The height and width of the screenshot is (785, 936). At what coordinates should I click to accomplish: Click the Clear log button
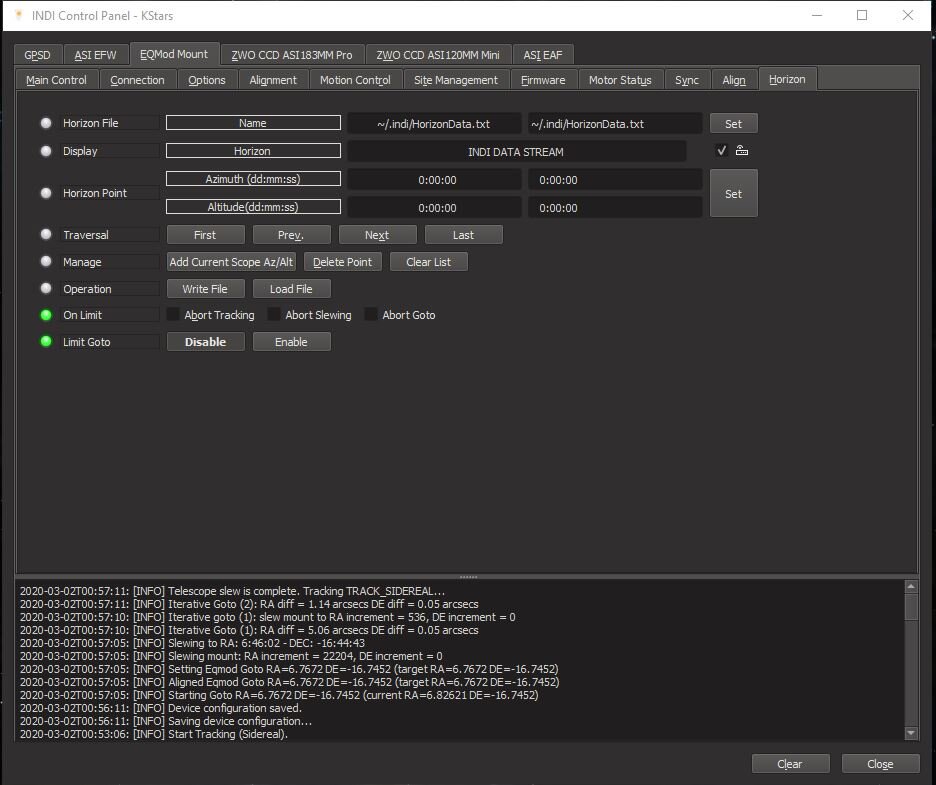tap(790, 764)
